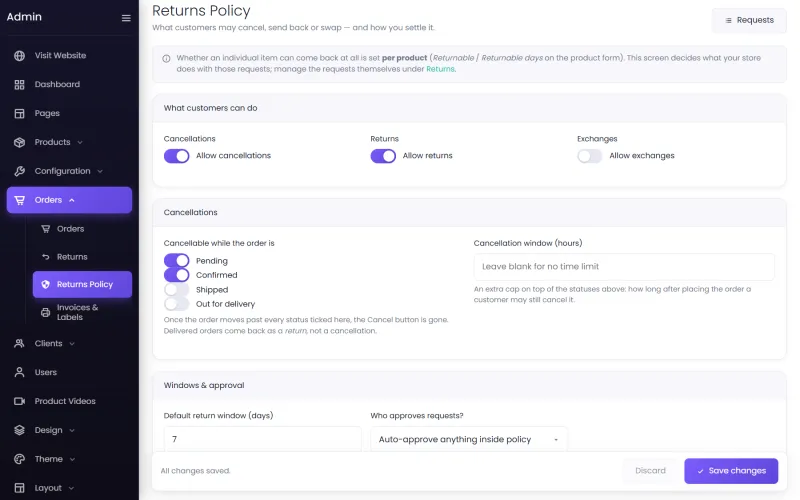Click the list icon on Requests button
This screenshot has width=800, height=500.
pos(729,20)
